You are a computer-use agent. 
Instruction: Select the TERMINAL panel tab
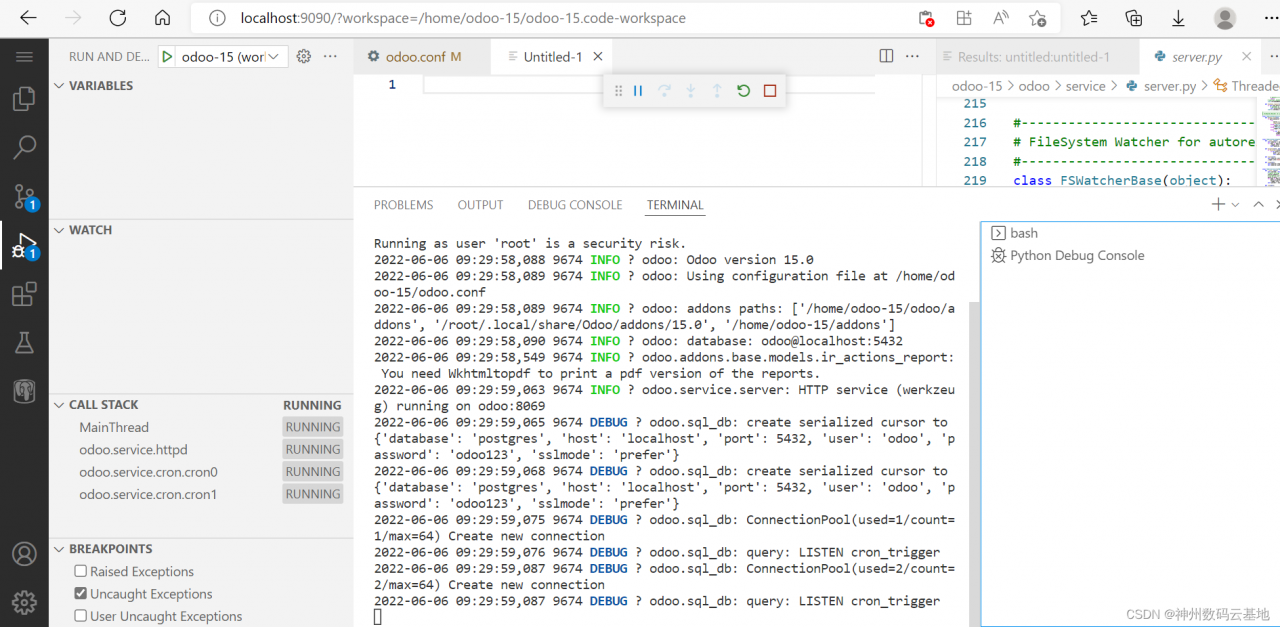(x=675, y=205)
